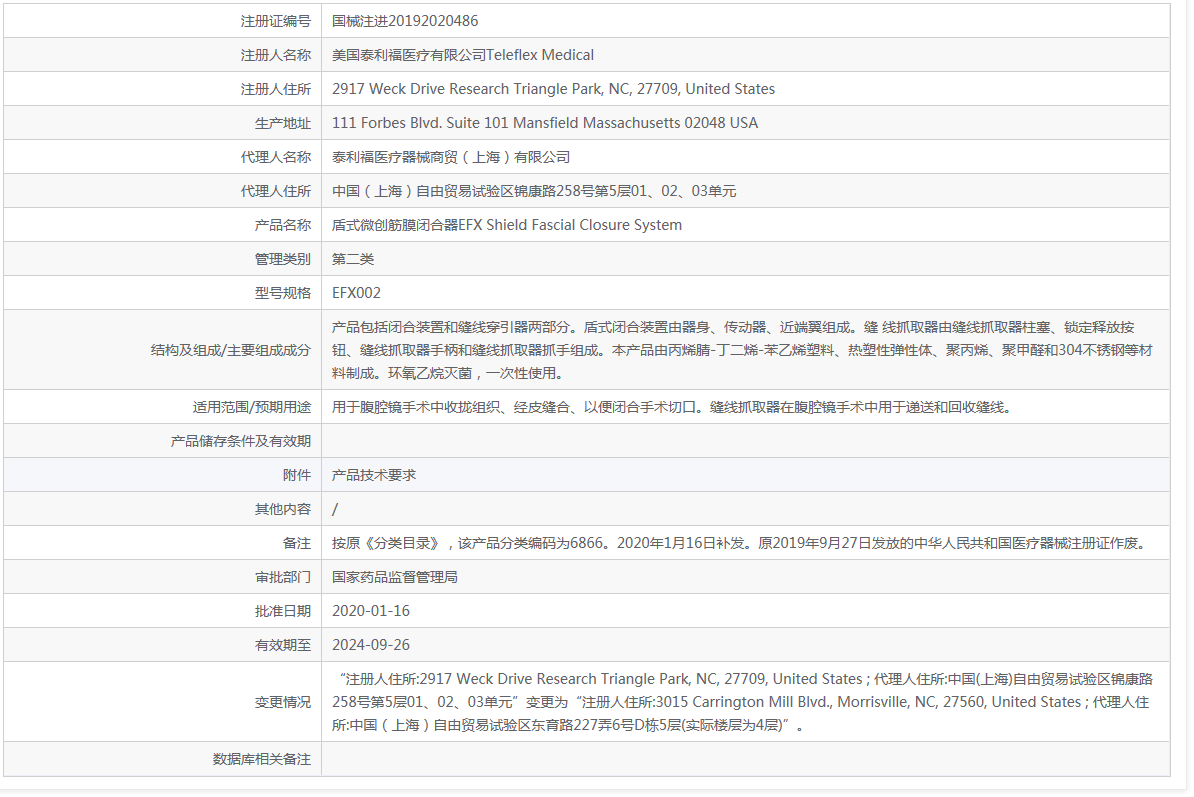Select expiry date 2024-09-26

point(371,646)
